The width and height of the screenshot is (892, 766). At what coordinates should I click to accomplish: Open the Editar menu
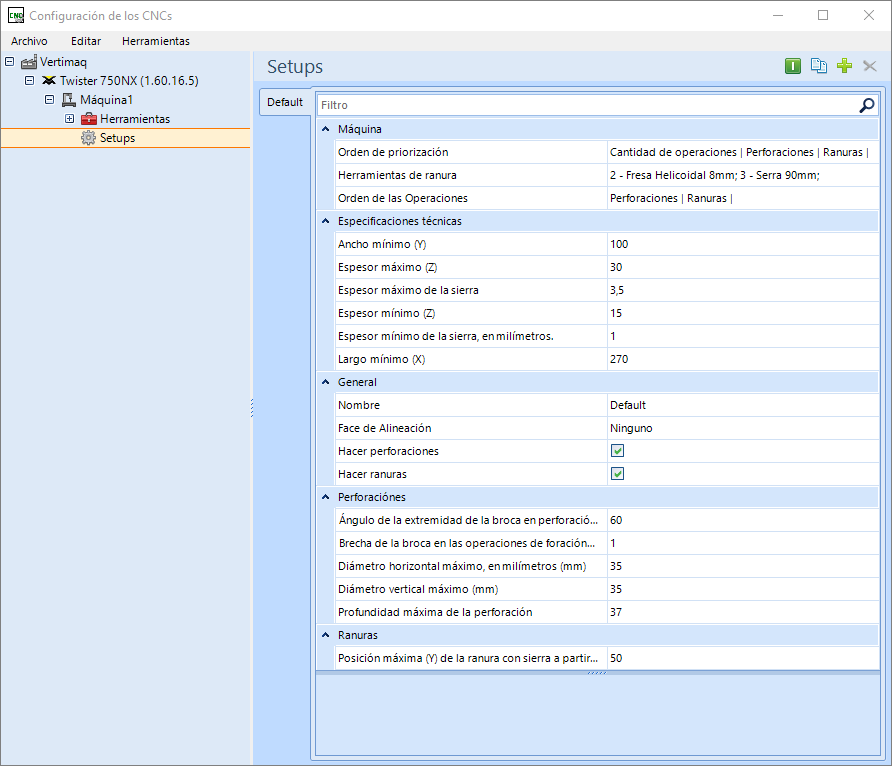[86, 41]
